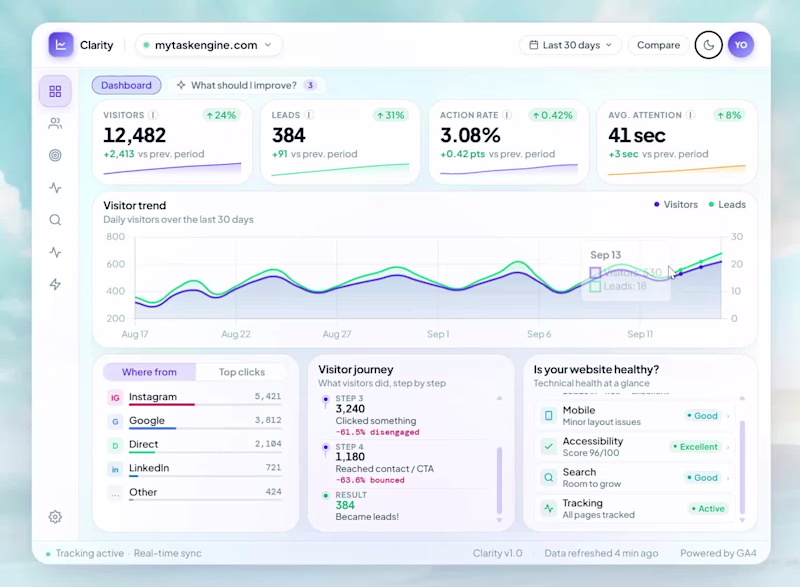Click the Tracking active status text

pos(90,553)
